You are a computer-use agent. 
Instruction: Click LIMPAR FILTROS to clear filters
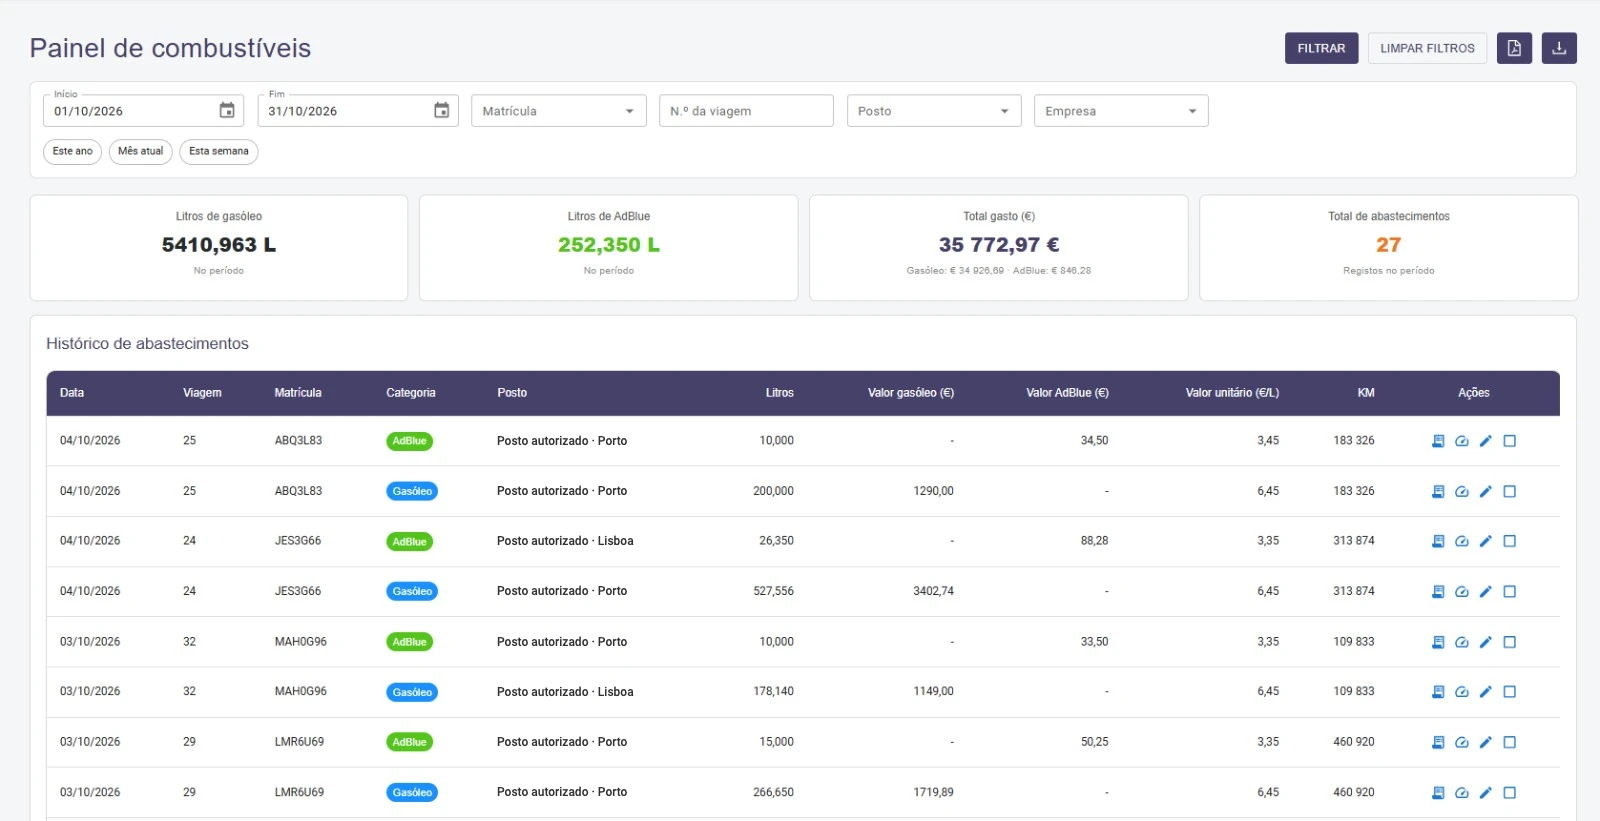click(x=1427, y=48)
